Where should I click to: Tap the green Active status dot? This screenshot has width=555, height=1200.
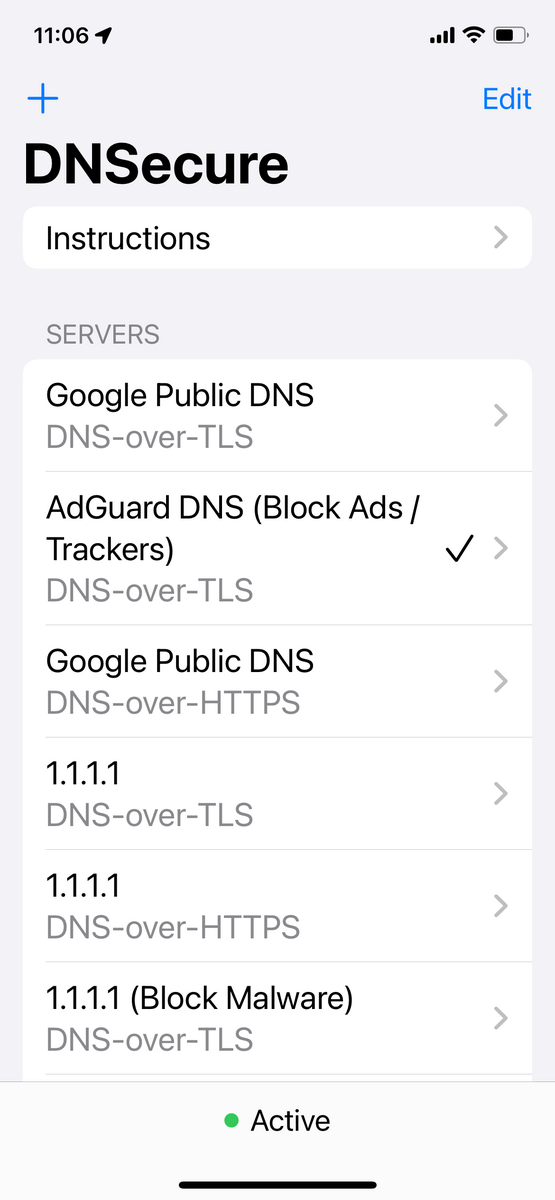231,1122
